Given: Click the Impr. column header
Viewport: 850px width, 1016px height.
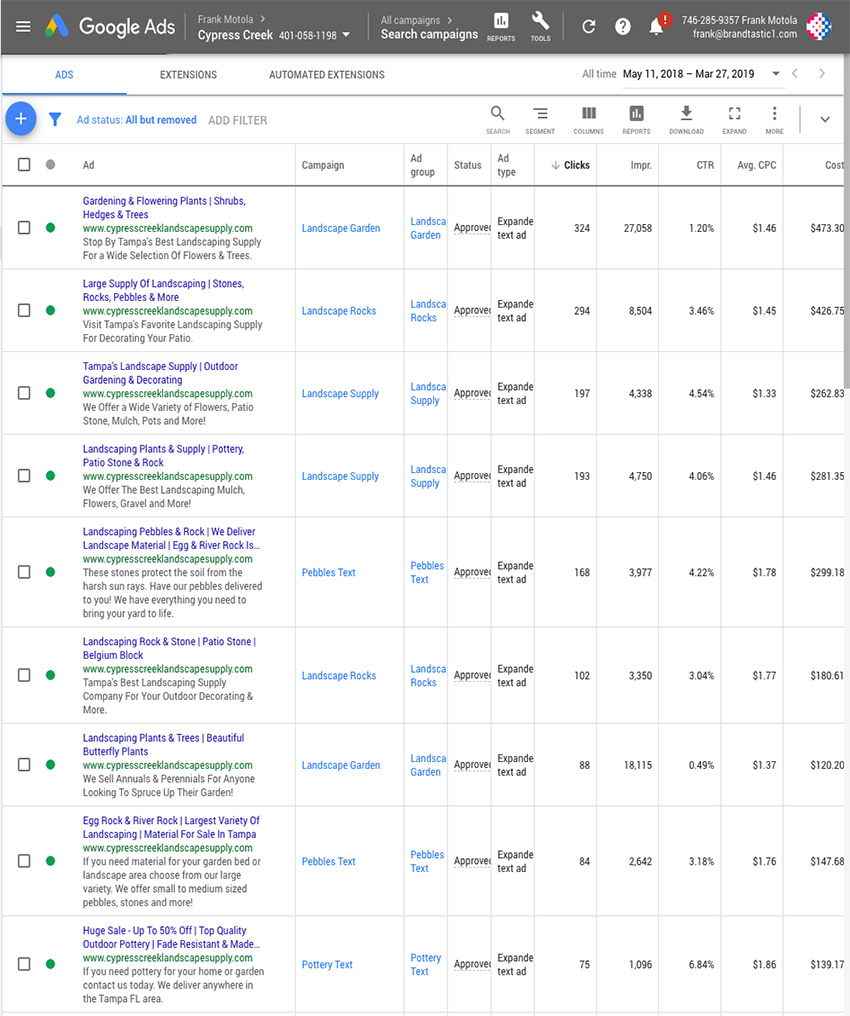Looking at the screenshot, I should click(641, 165).
